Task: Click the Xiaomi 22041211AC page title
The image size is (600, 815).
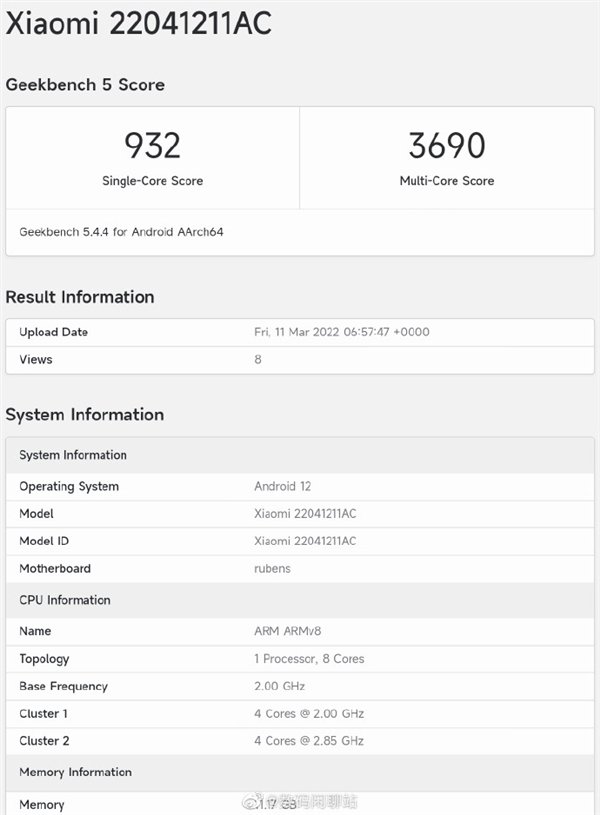Action: (x=138, y=24)
